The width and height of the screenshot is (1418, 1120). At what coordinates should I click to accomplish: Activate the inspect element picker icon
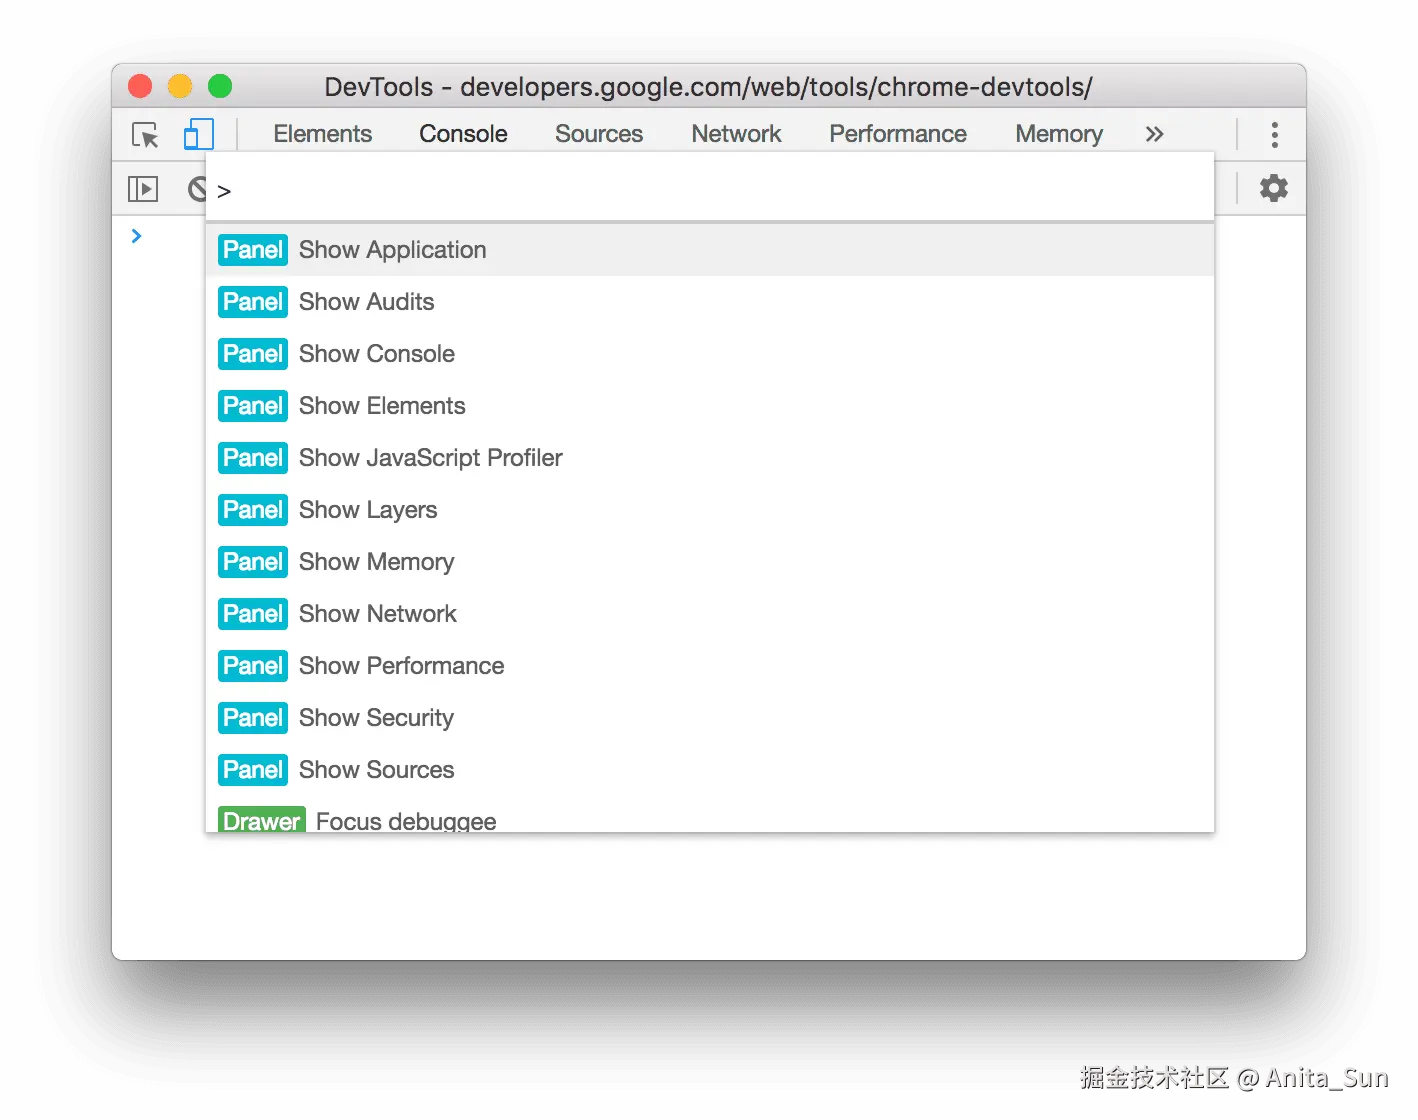(x=145, y=135)
